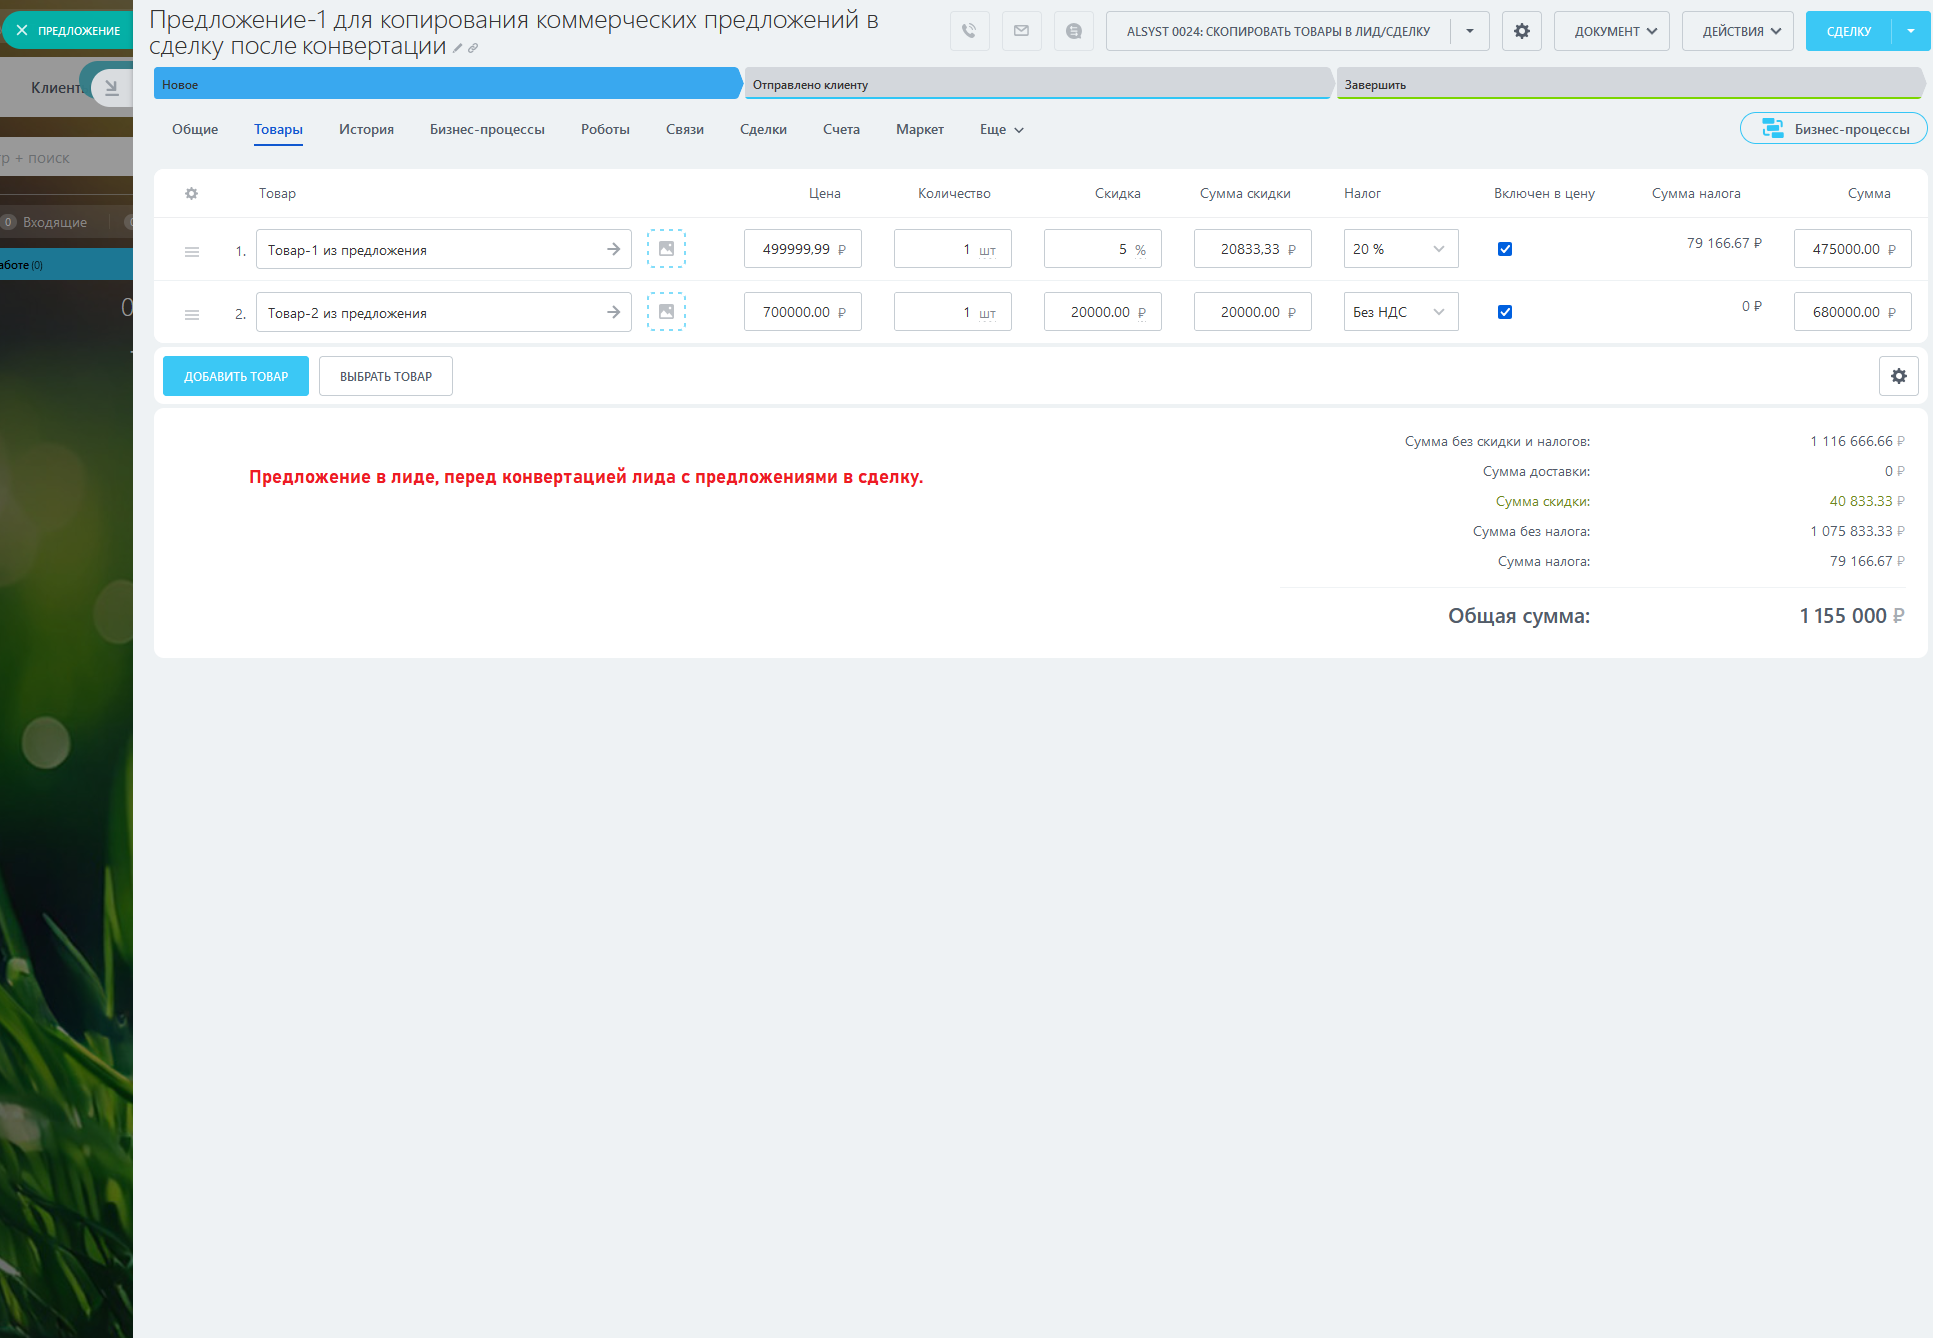Image resolution: width=1933 pixels, height=1338 pixels.
Task: Click image placeholder icon for Товар-1 row
Action: (666, 249)
